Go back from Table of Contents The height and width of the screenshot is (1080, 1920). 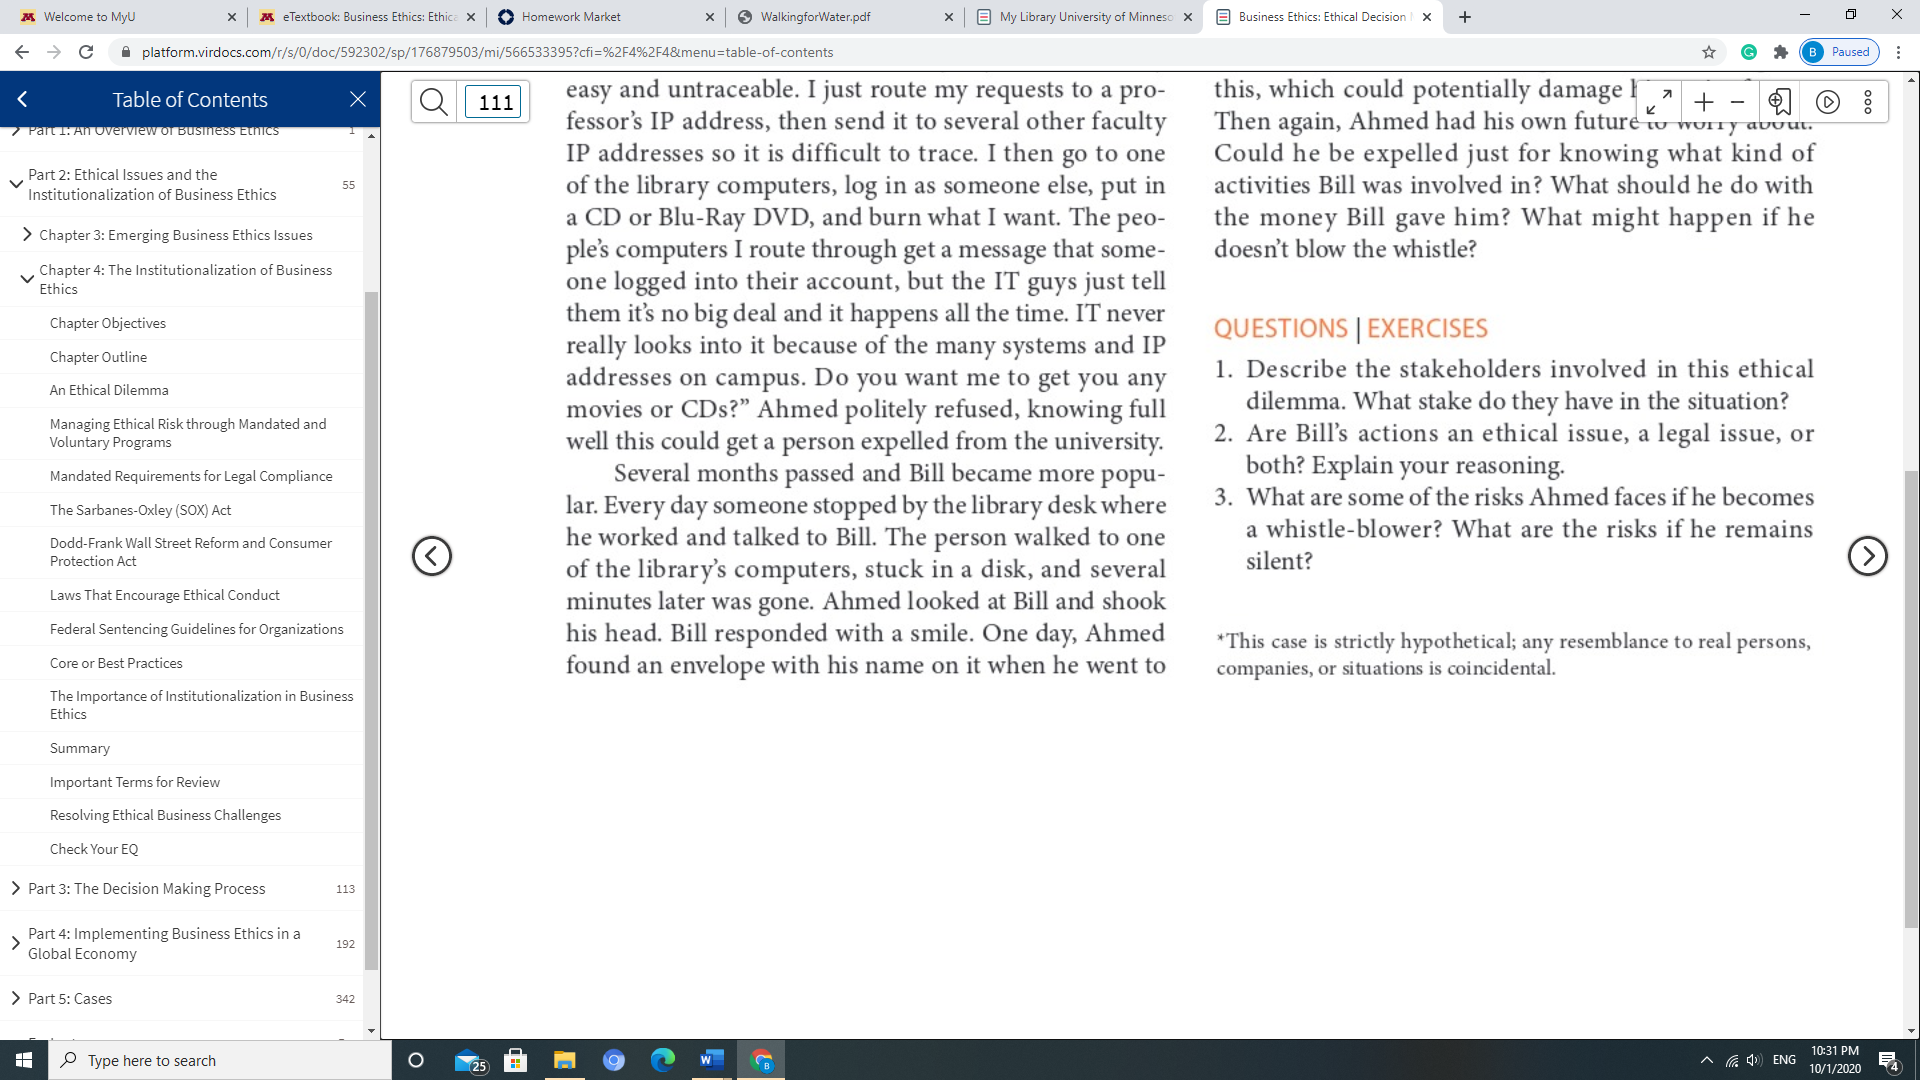(x=22, y=99)
